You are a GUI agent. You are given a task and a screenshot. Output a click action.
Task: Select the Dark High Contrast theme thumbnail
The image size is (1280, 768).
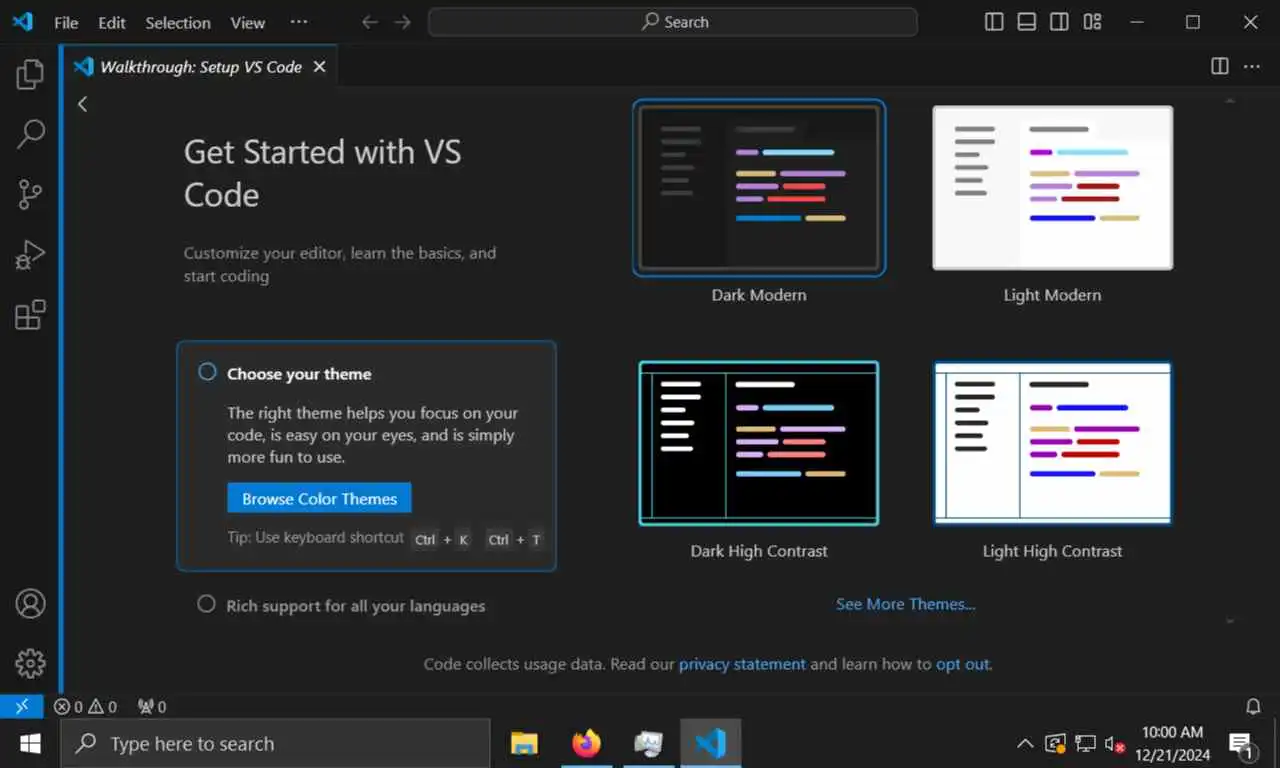[x=759, y=443]
